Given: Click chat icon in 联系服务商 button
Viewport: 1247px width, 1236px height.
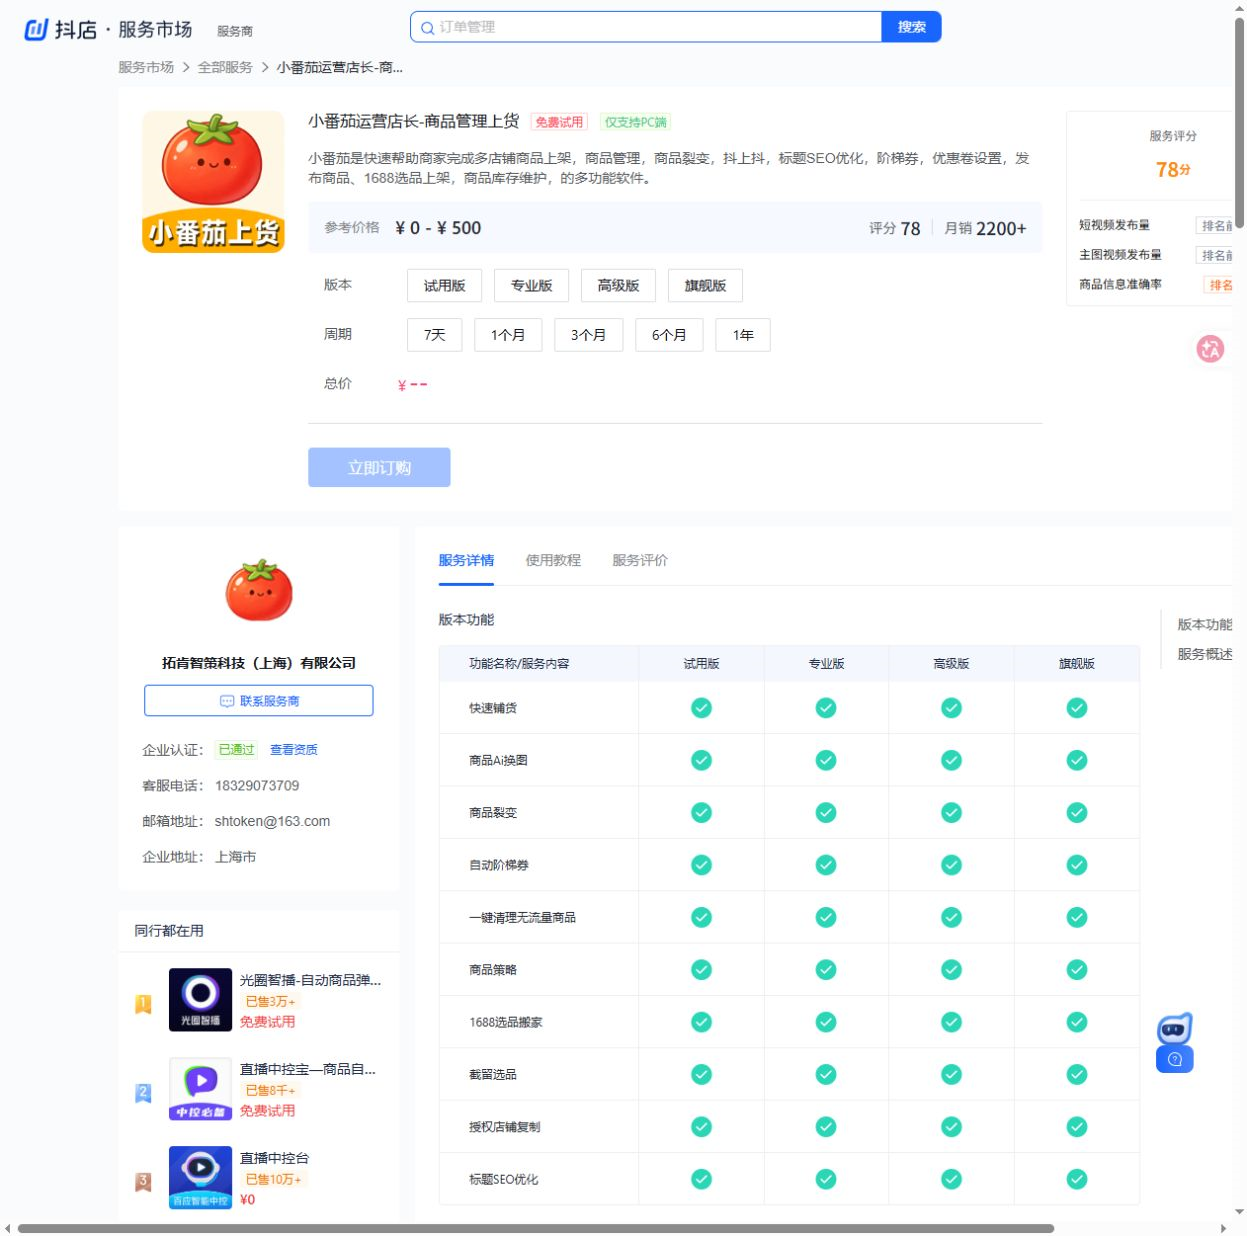Looking at the screenshot, I should click(227, 701).
